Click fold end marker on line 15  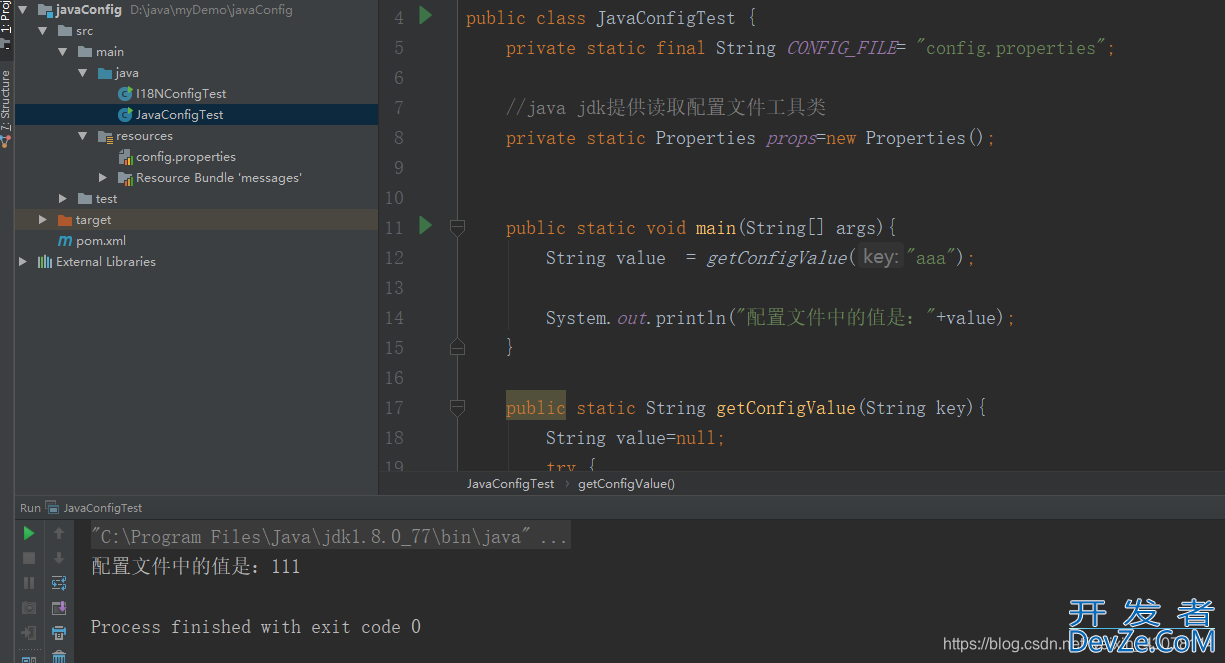tap(457, 347)
